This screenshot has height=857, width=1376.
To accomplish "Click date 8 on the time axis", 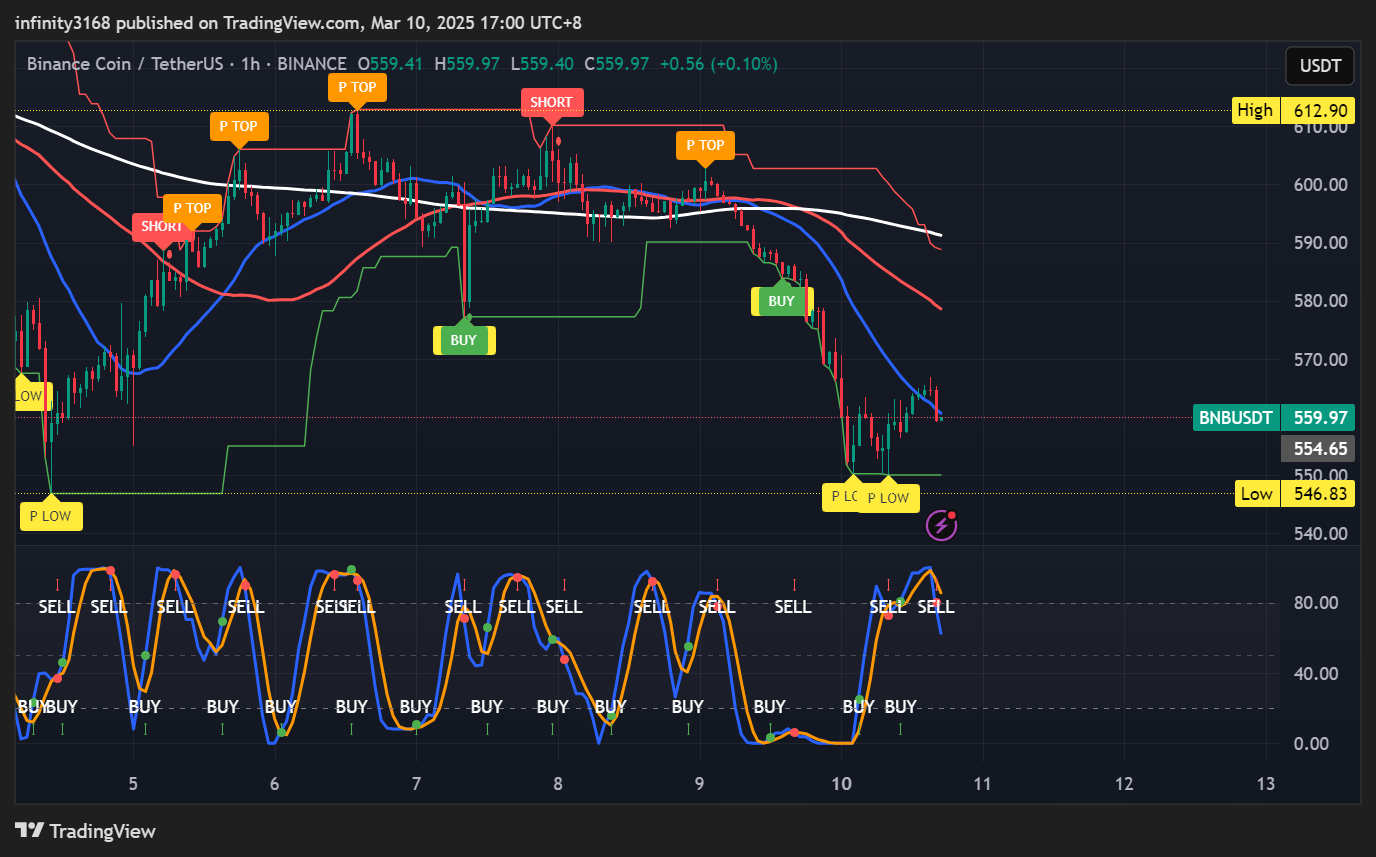I will point(558,783).
